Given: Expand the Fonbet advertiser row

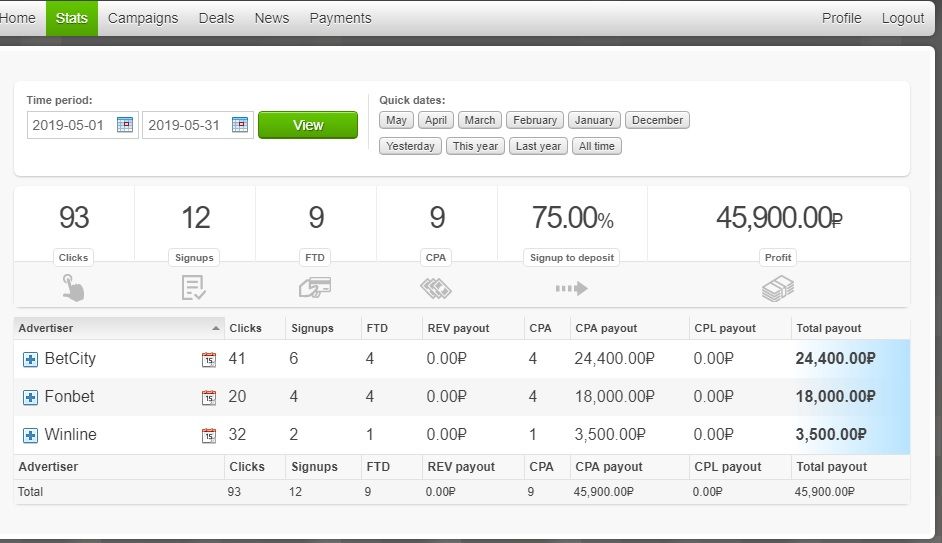Looking at the screenshot, I should tap(30, 397).
